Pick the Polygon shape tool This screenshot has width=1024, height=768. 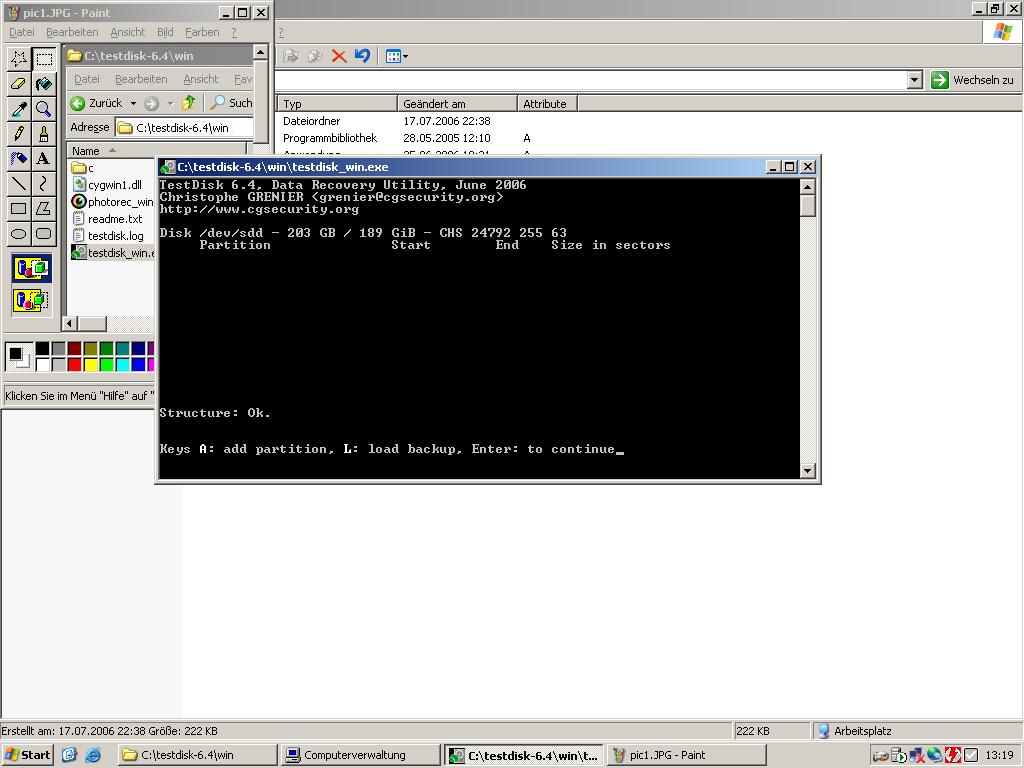point(44,208)
